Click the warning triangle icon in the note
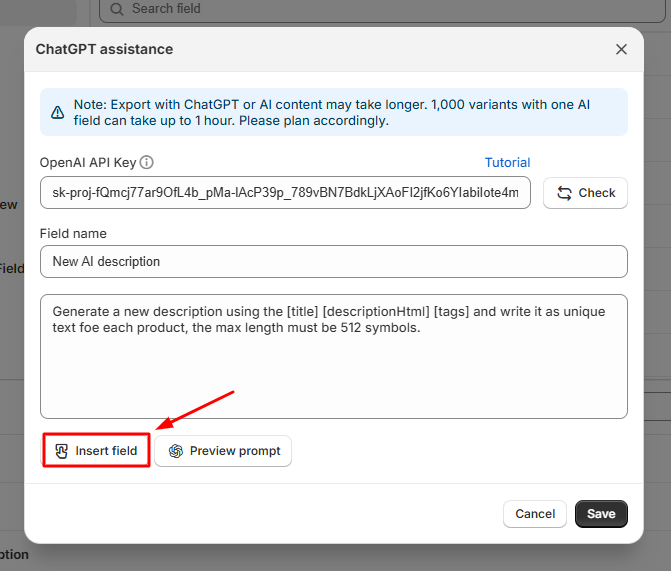 [x=57, y=113]
